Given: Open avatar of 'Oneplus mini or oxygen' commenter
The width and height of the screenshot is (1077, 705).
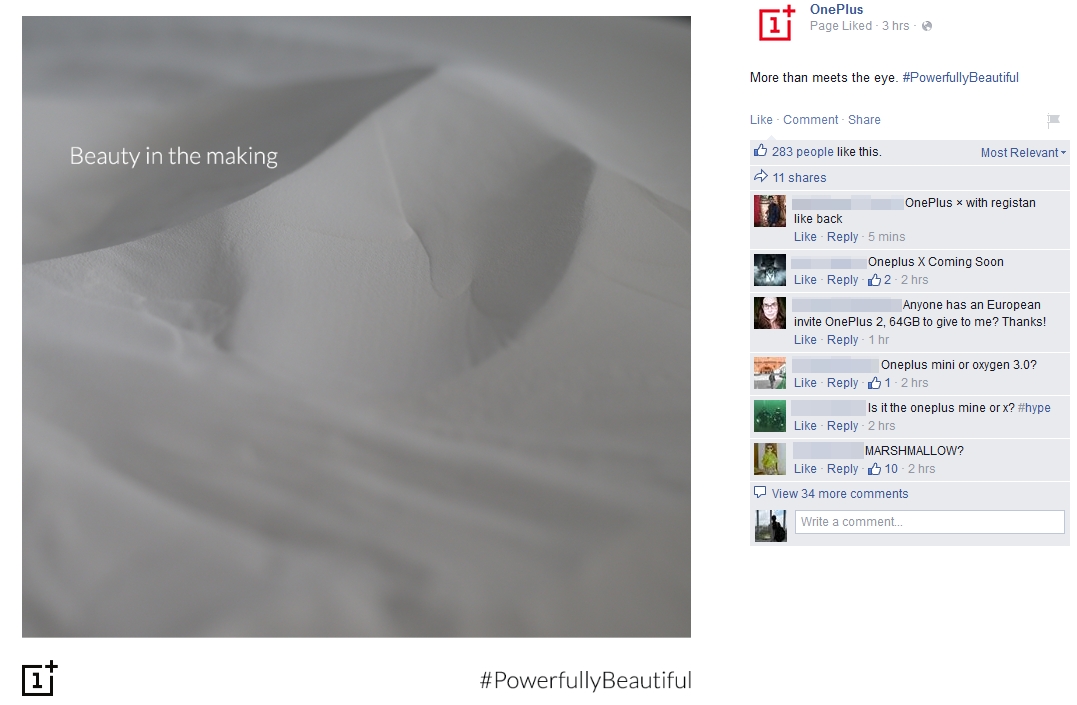Looking at the screenshot, I should coord(770,373).
